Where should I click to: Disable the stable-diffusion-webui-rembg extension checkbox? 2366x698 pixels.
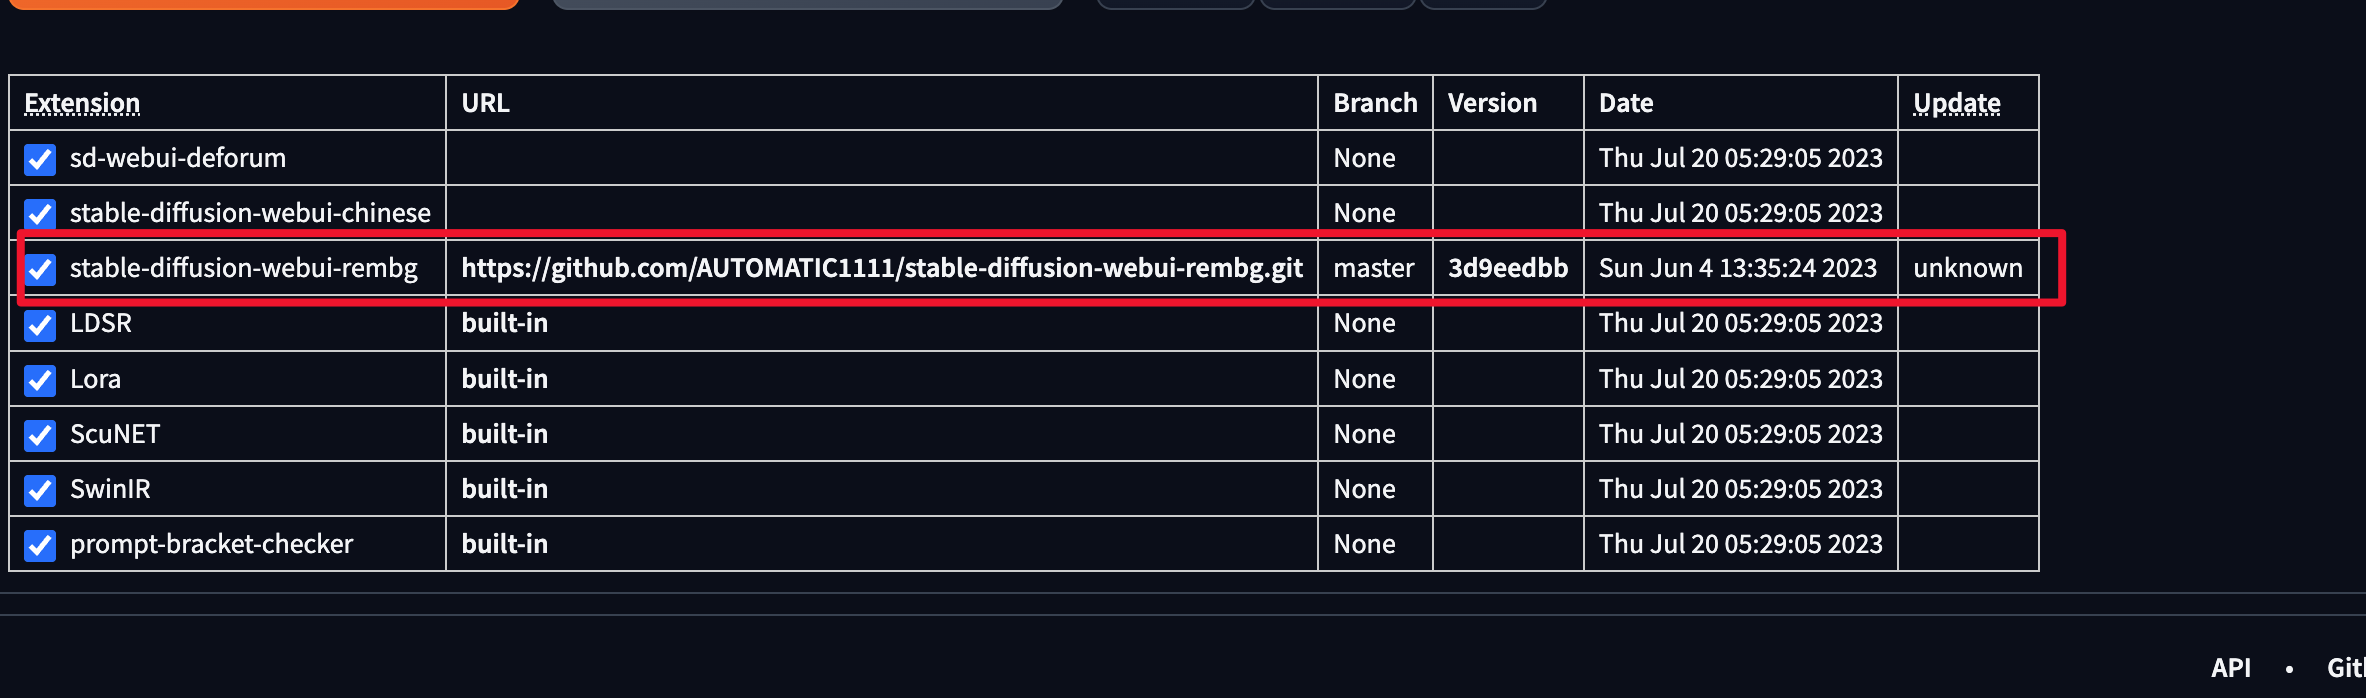point(40,269)
